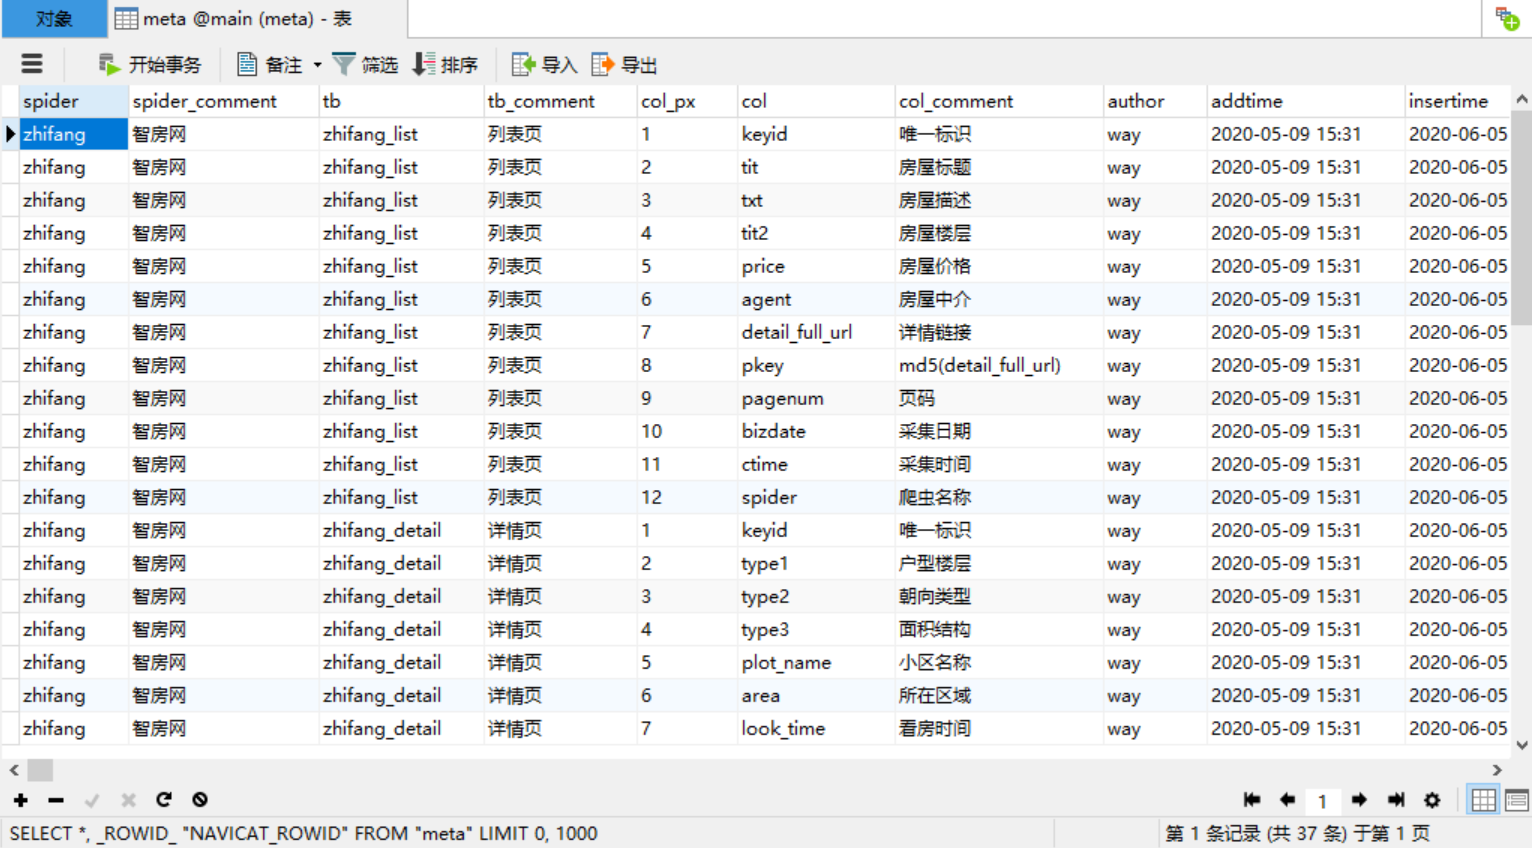
Task: Click the horizontal scrollbar right arrow
Action: (x=1497, y=770)
